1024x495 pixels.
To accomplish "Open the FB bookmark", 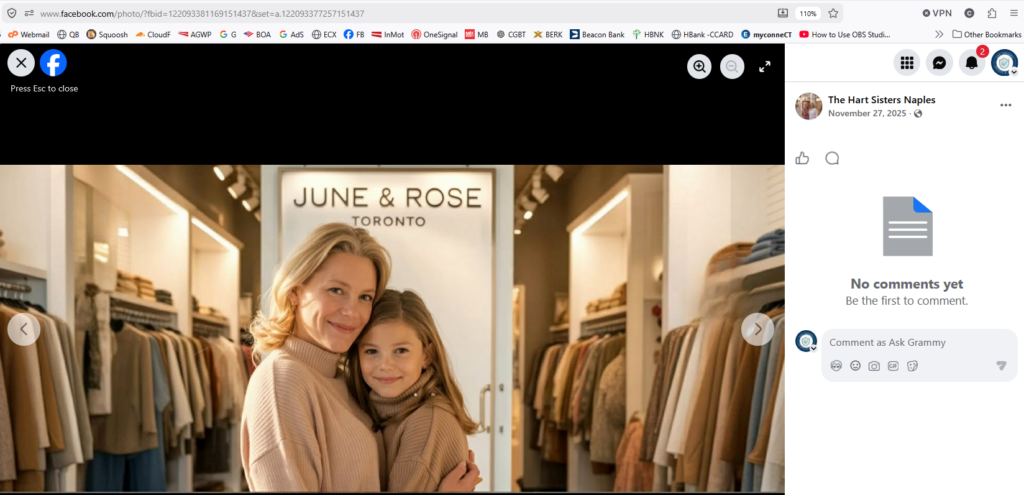I will point(354,35).
